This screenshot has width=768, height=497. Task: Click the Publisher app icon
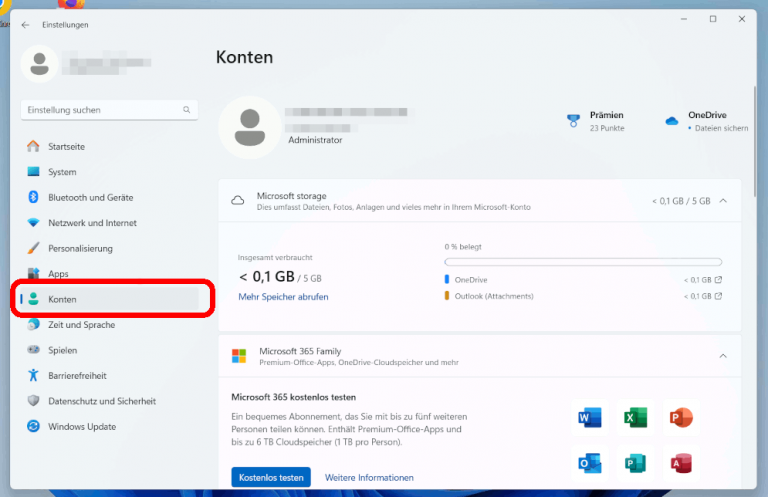coord(635,463)
